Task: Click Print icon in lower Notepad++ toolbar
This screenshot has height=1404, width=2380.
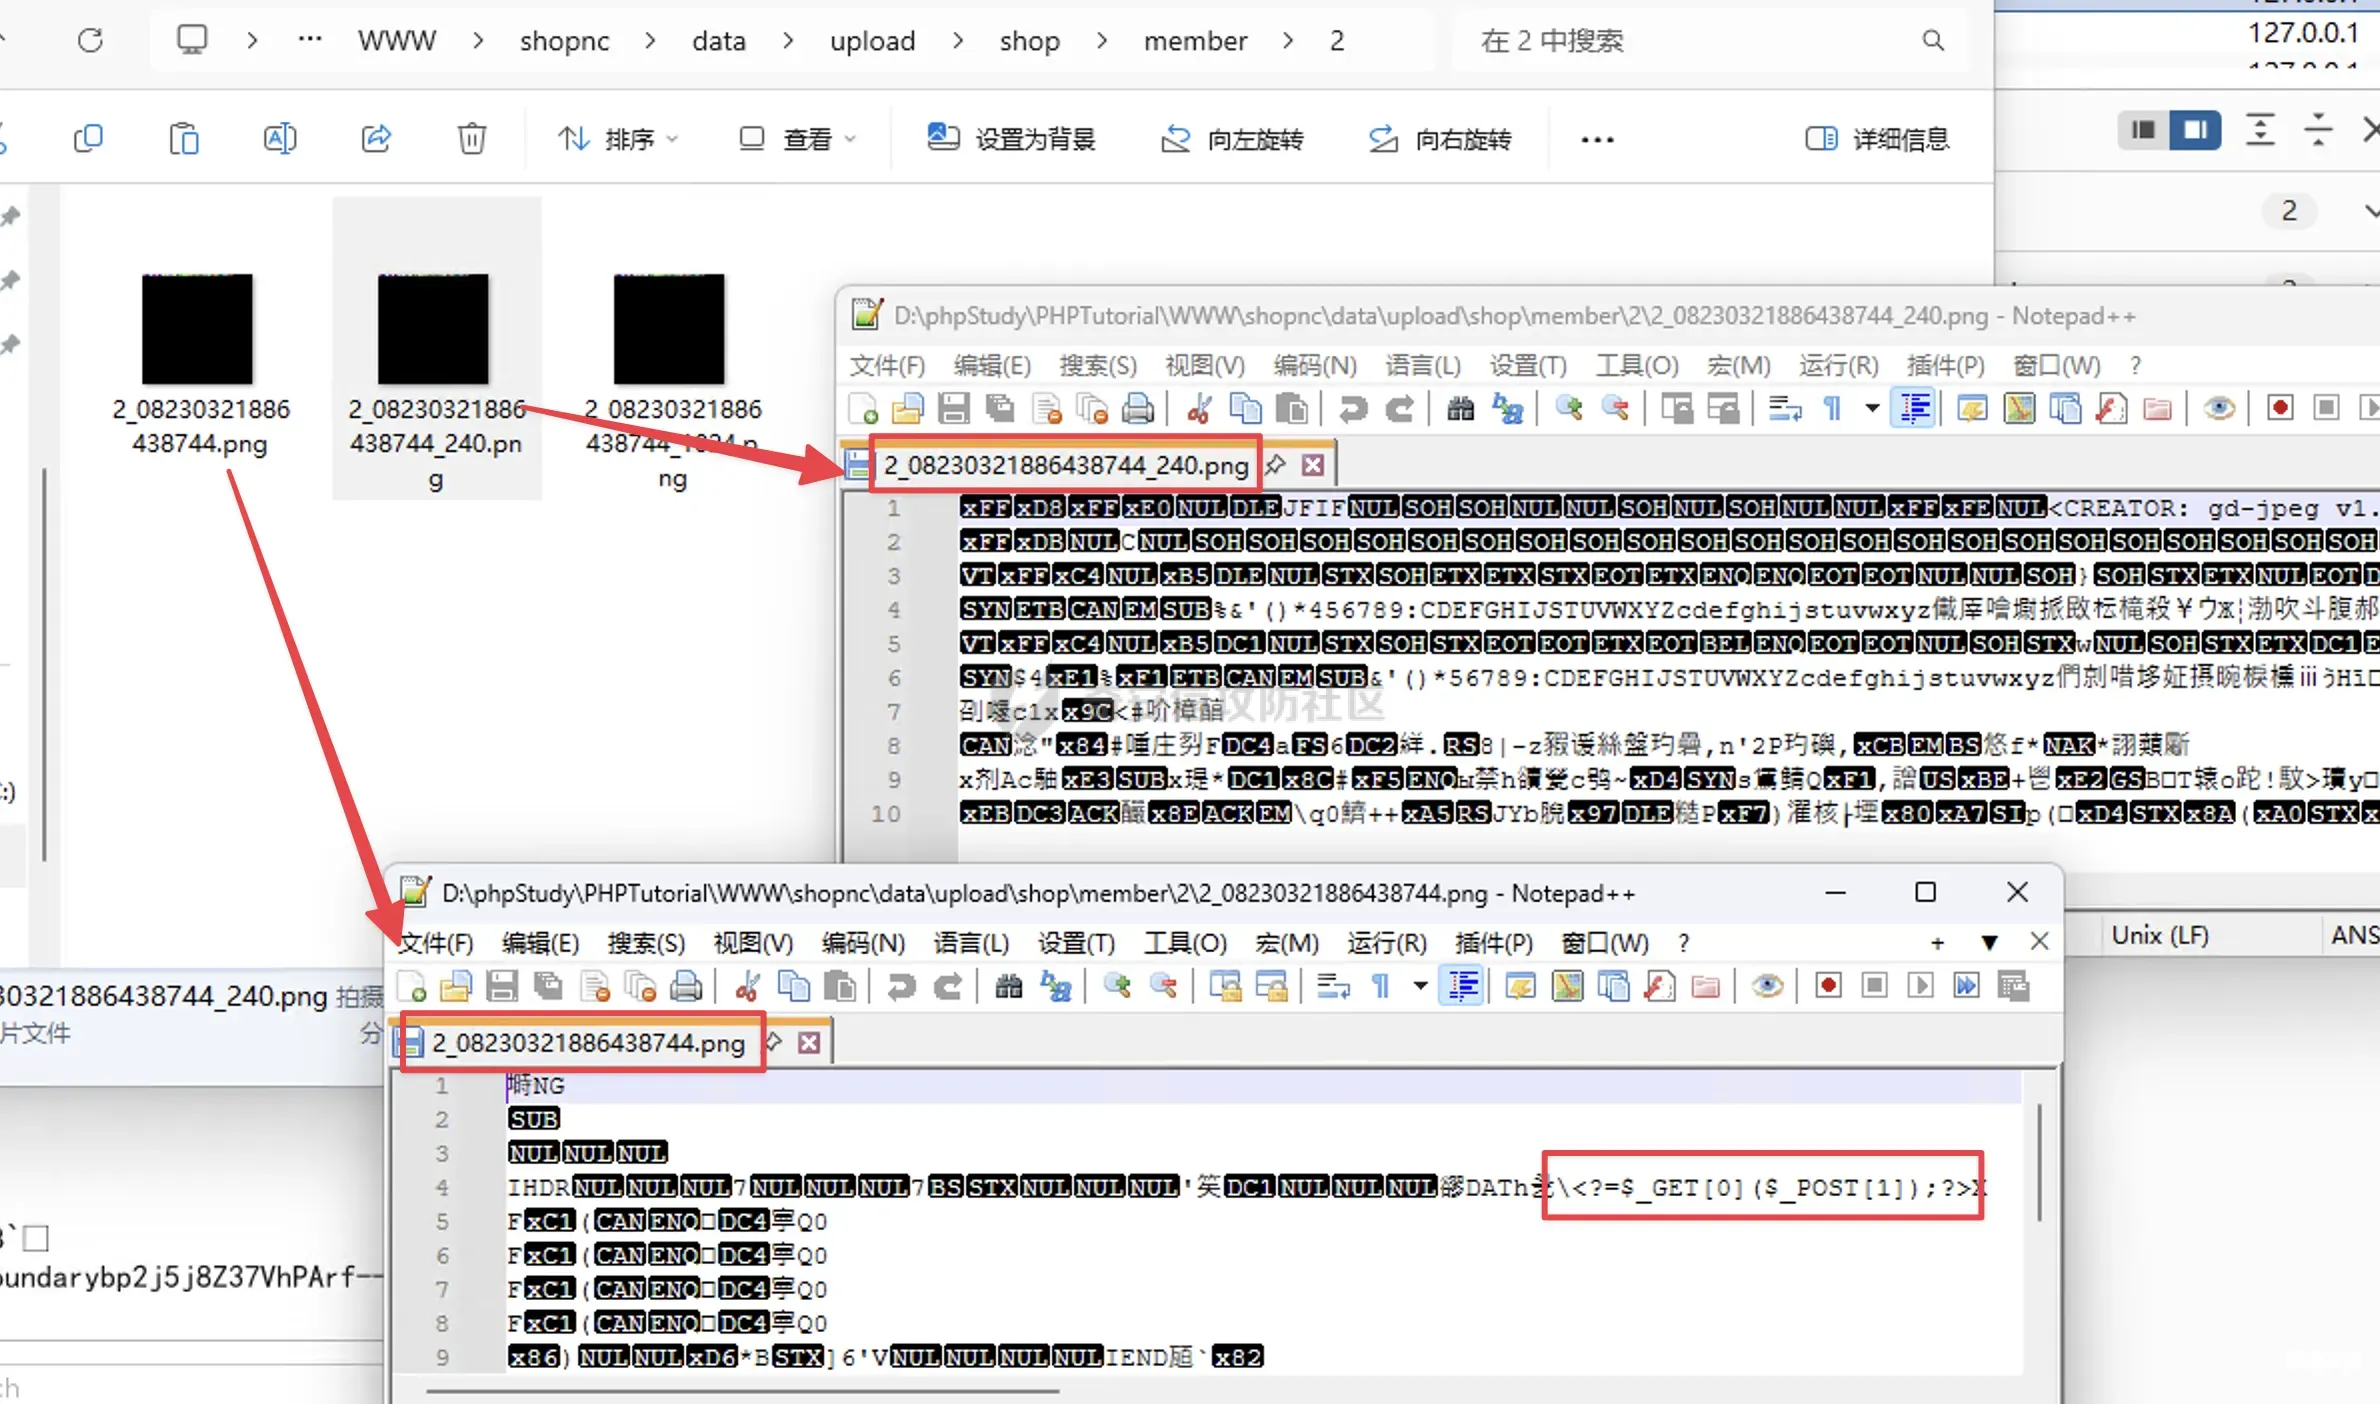Action: pos(686,987)
